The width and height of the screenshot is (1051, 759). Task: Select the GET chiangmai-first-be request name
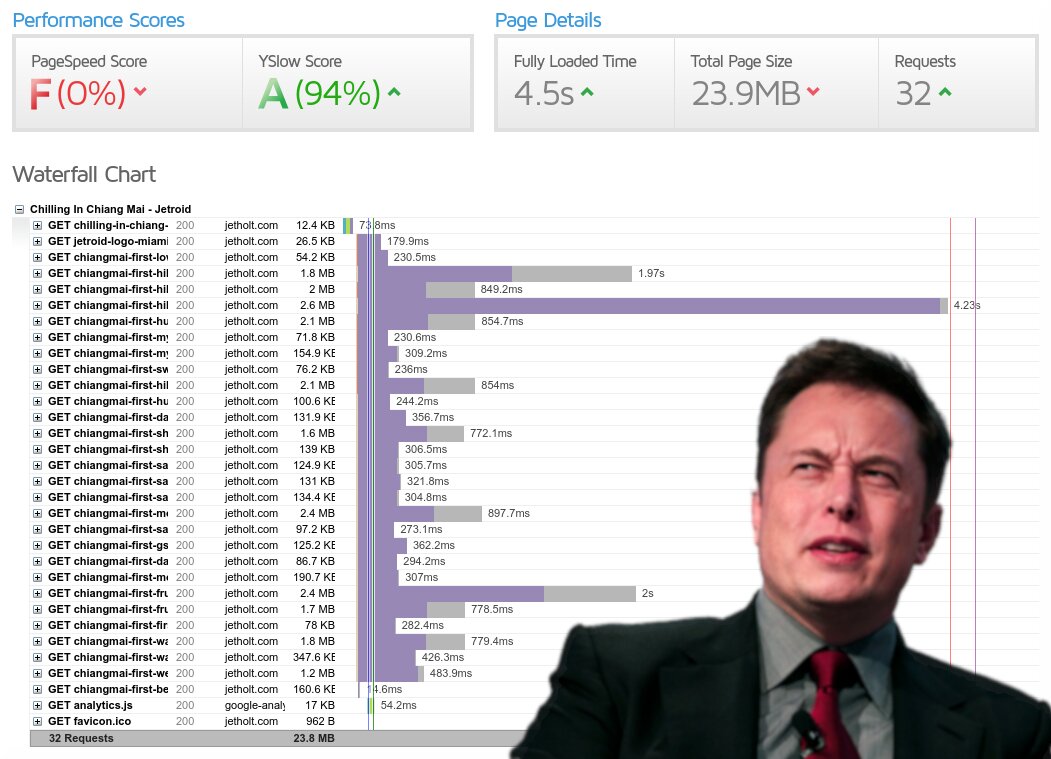108,690
